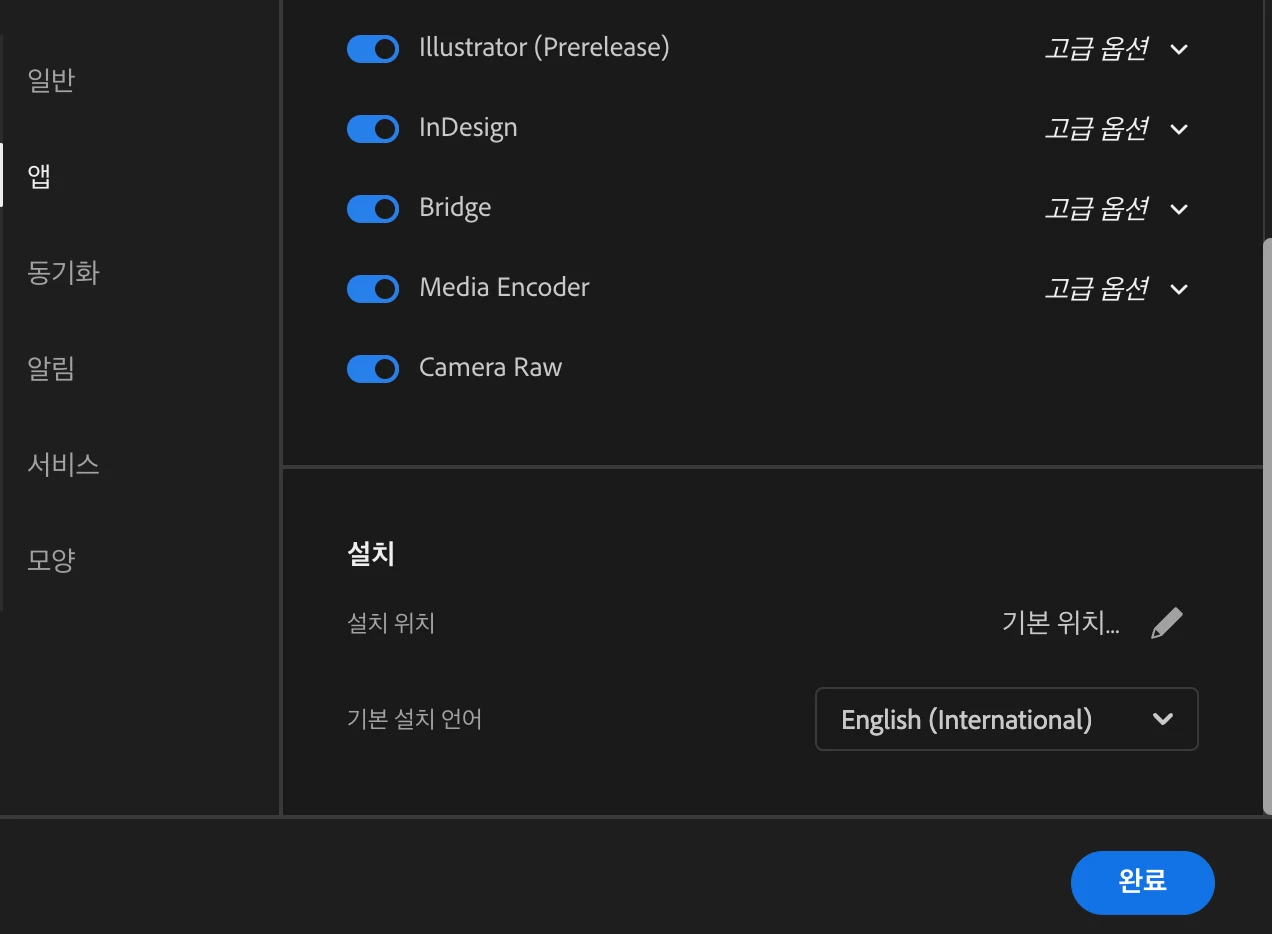Expand 고급 옵션 for Bridge

coord(1116,209)
